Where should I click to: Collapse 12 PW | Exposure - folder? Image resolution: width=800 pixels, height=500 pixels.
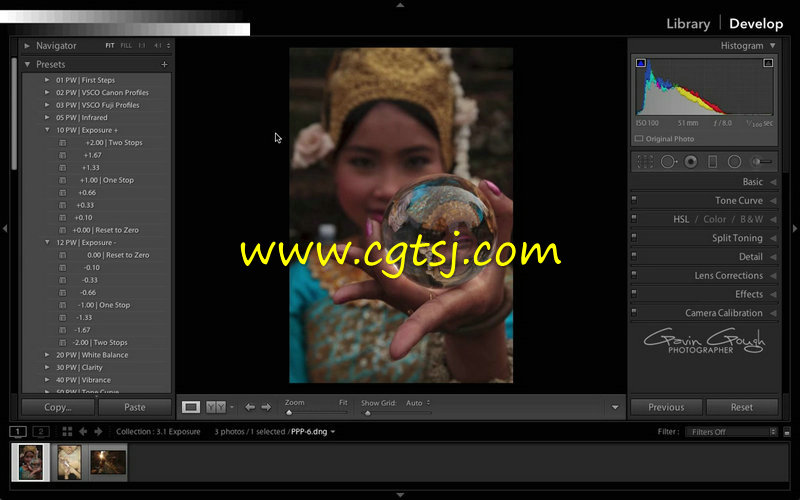pos(47,242)
